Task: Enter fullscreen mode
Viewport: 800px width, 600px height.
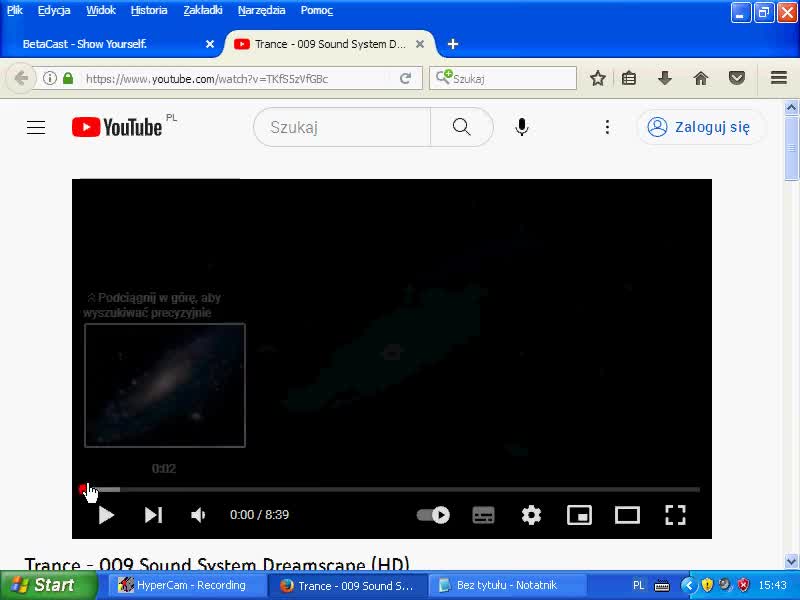Action: pyautogui.click(x=676, y=515)
